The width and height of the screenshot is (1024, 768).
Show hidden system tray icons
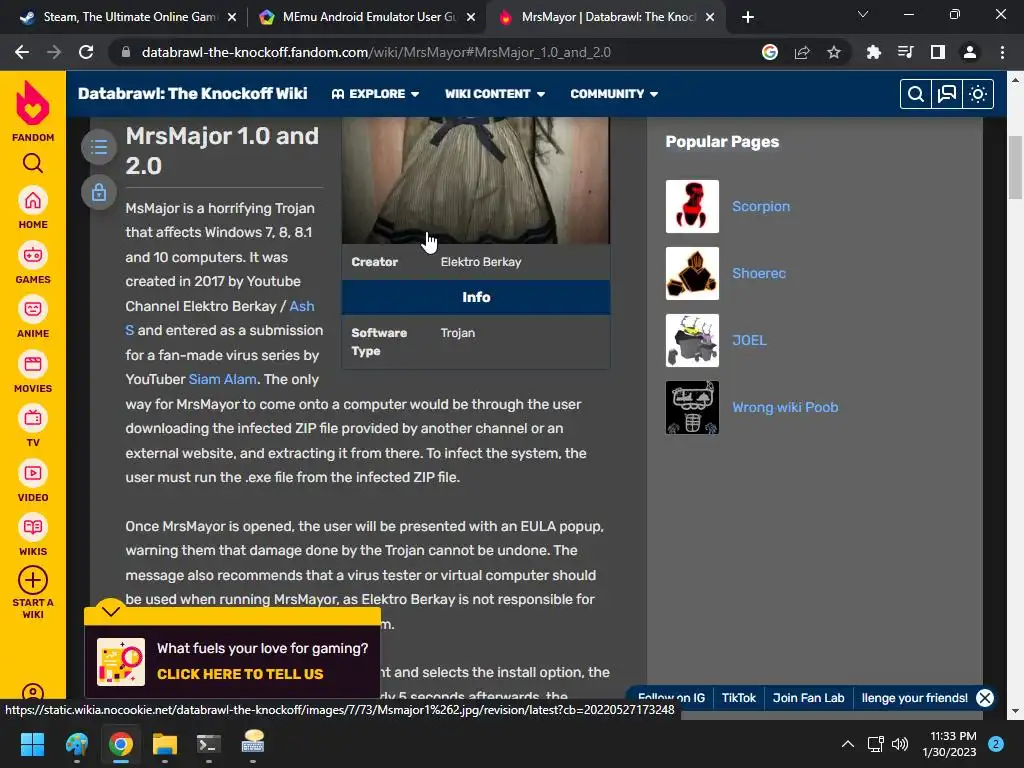pos(848,744)
